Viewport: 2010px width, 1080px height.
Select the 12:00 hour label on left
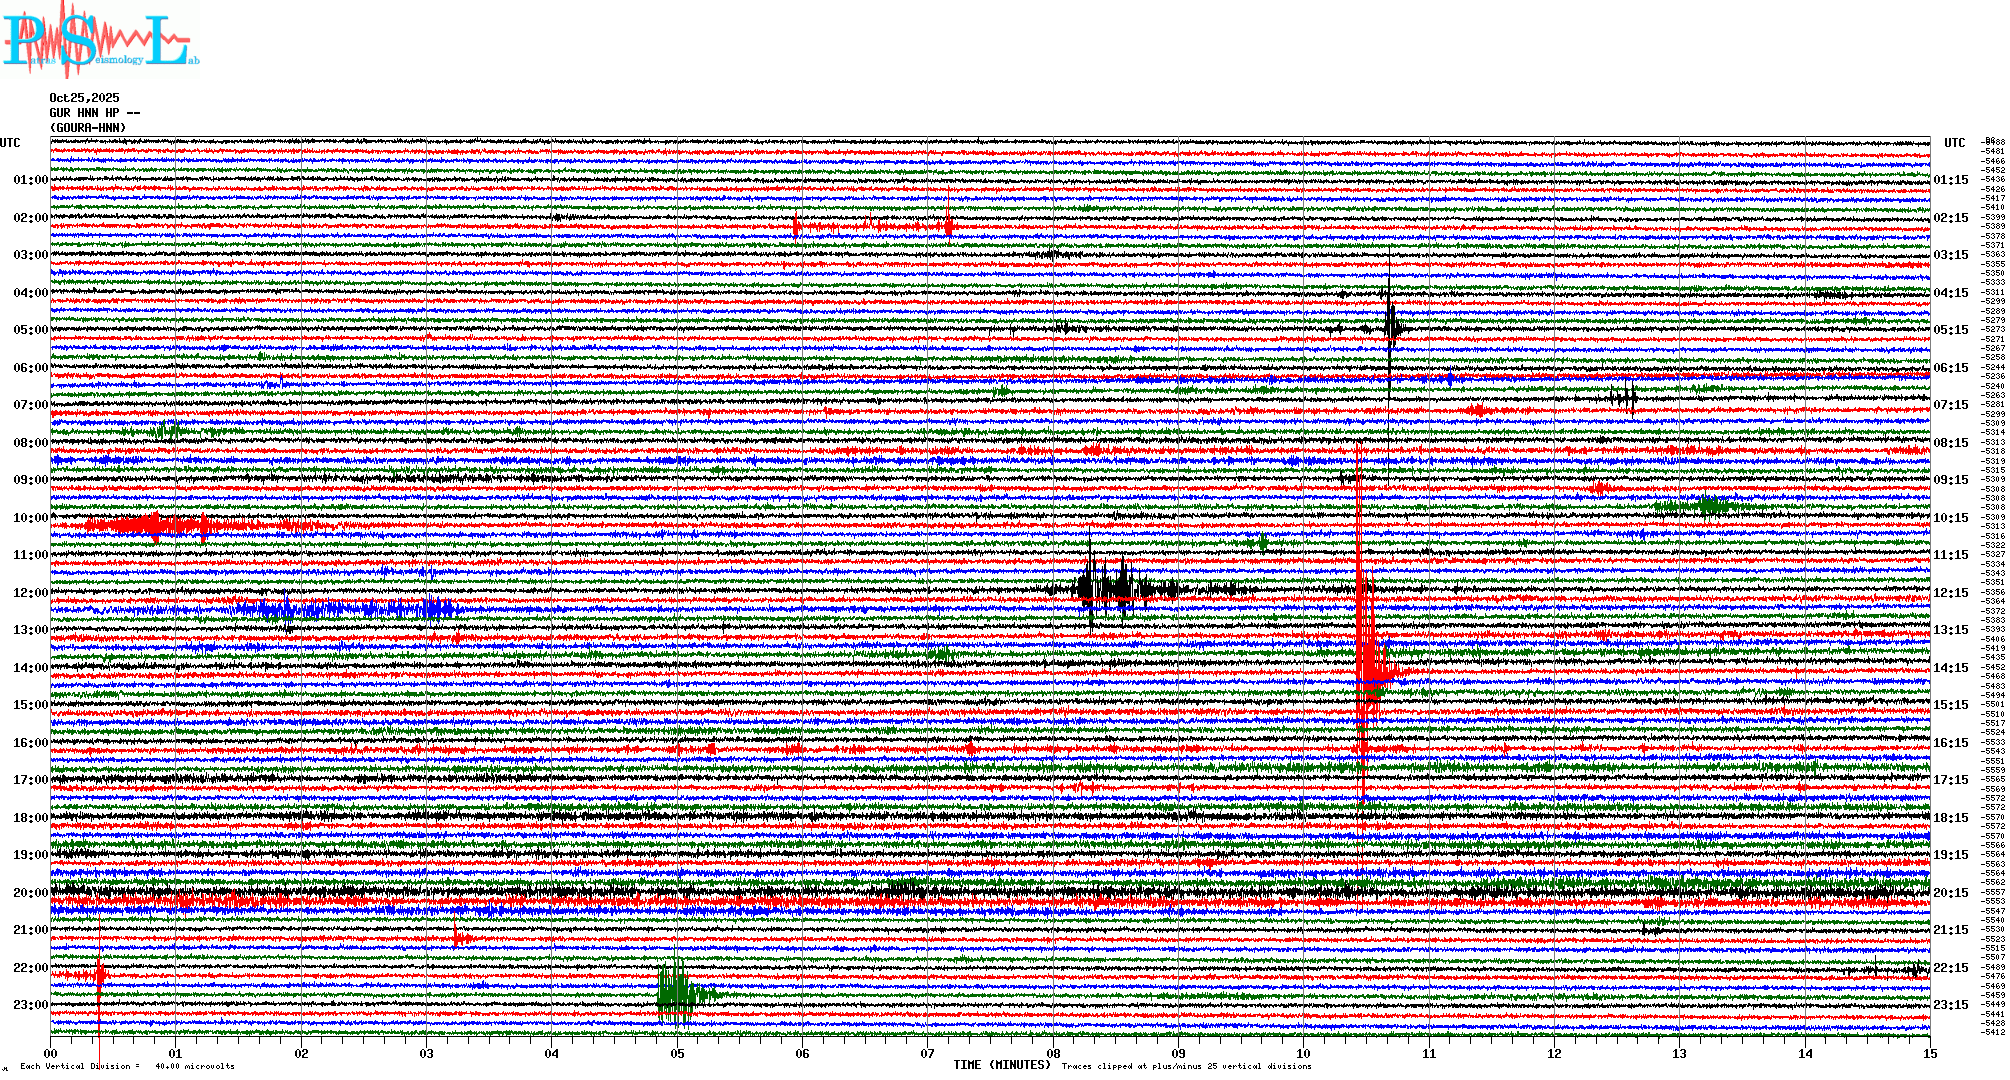tap(30, 593)
